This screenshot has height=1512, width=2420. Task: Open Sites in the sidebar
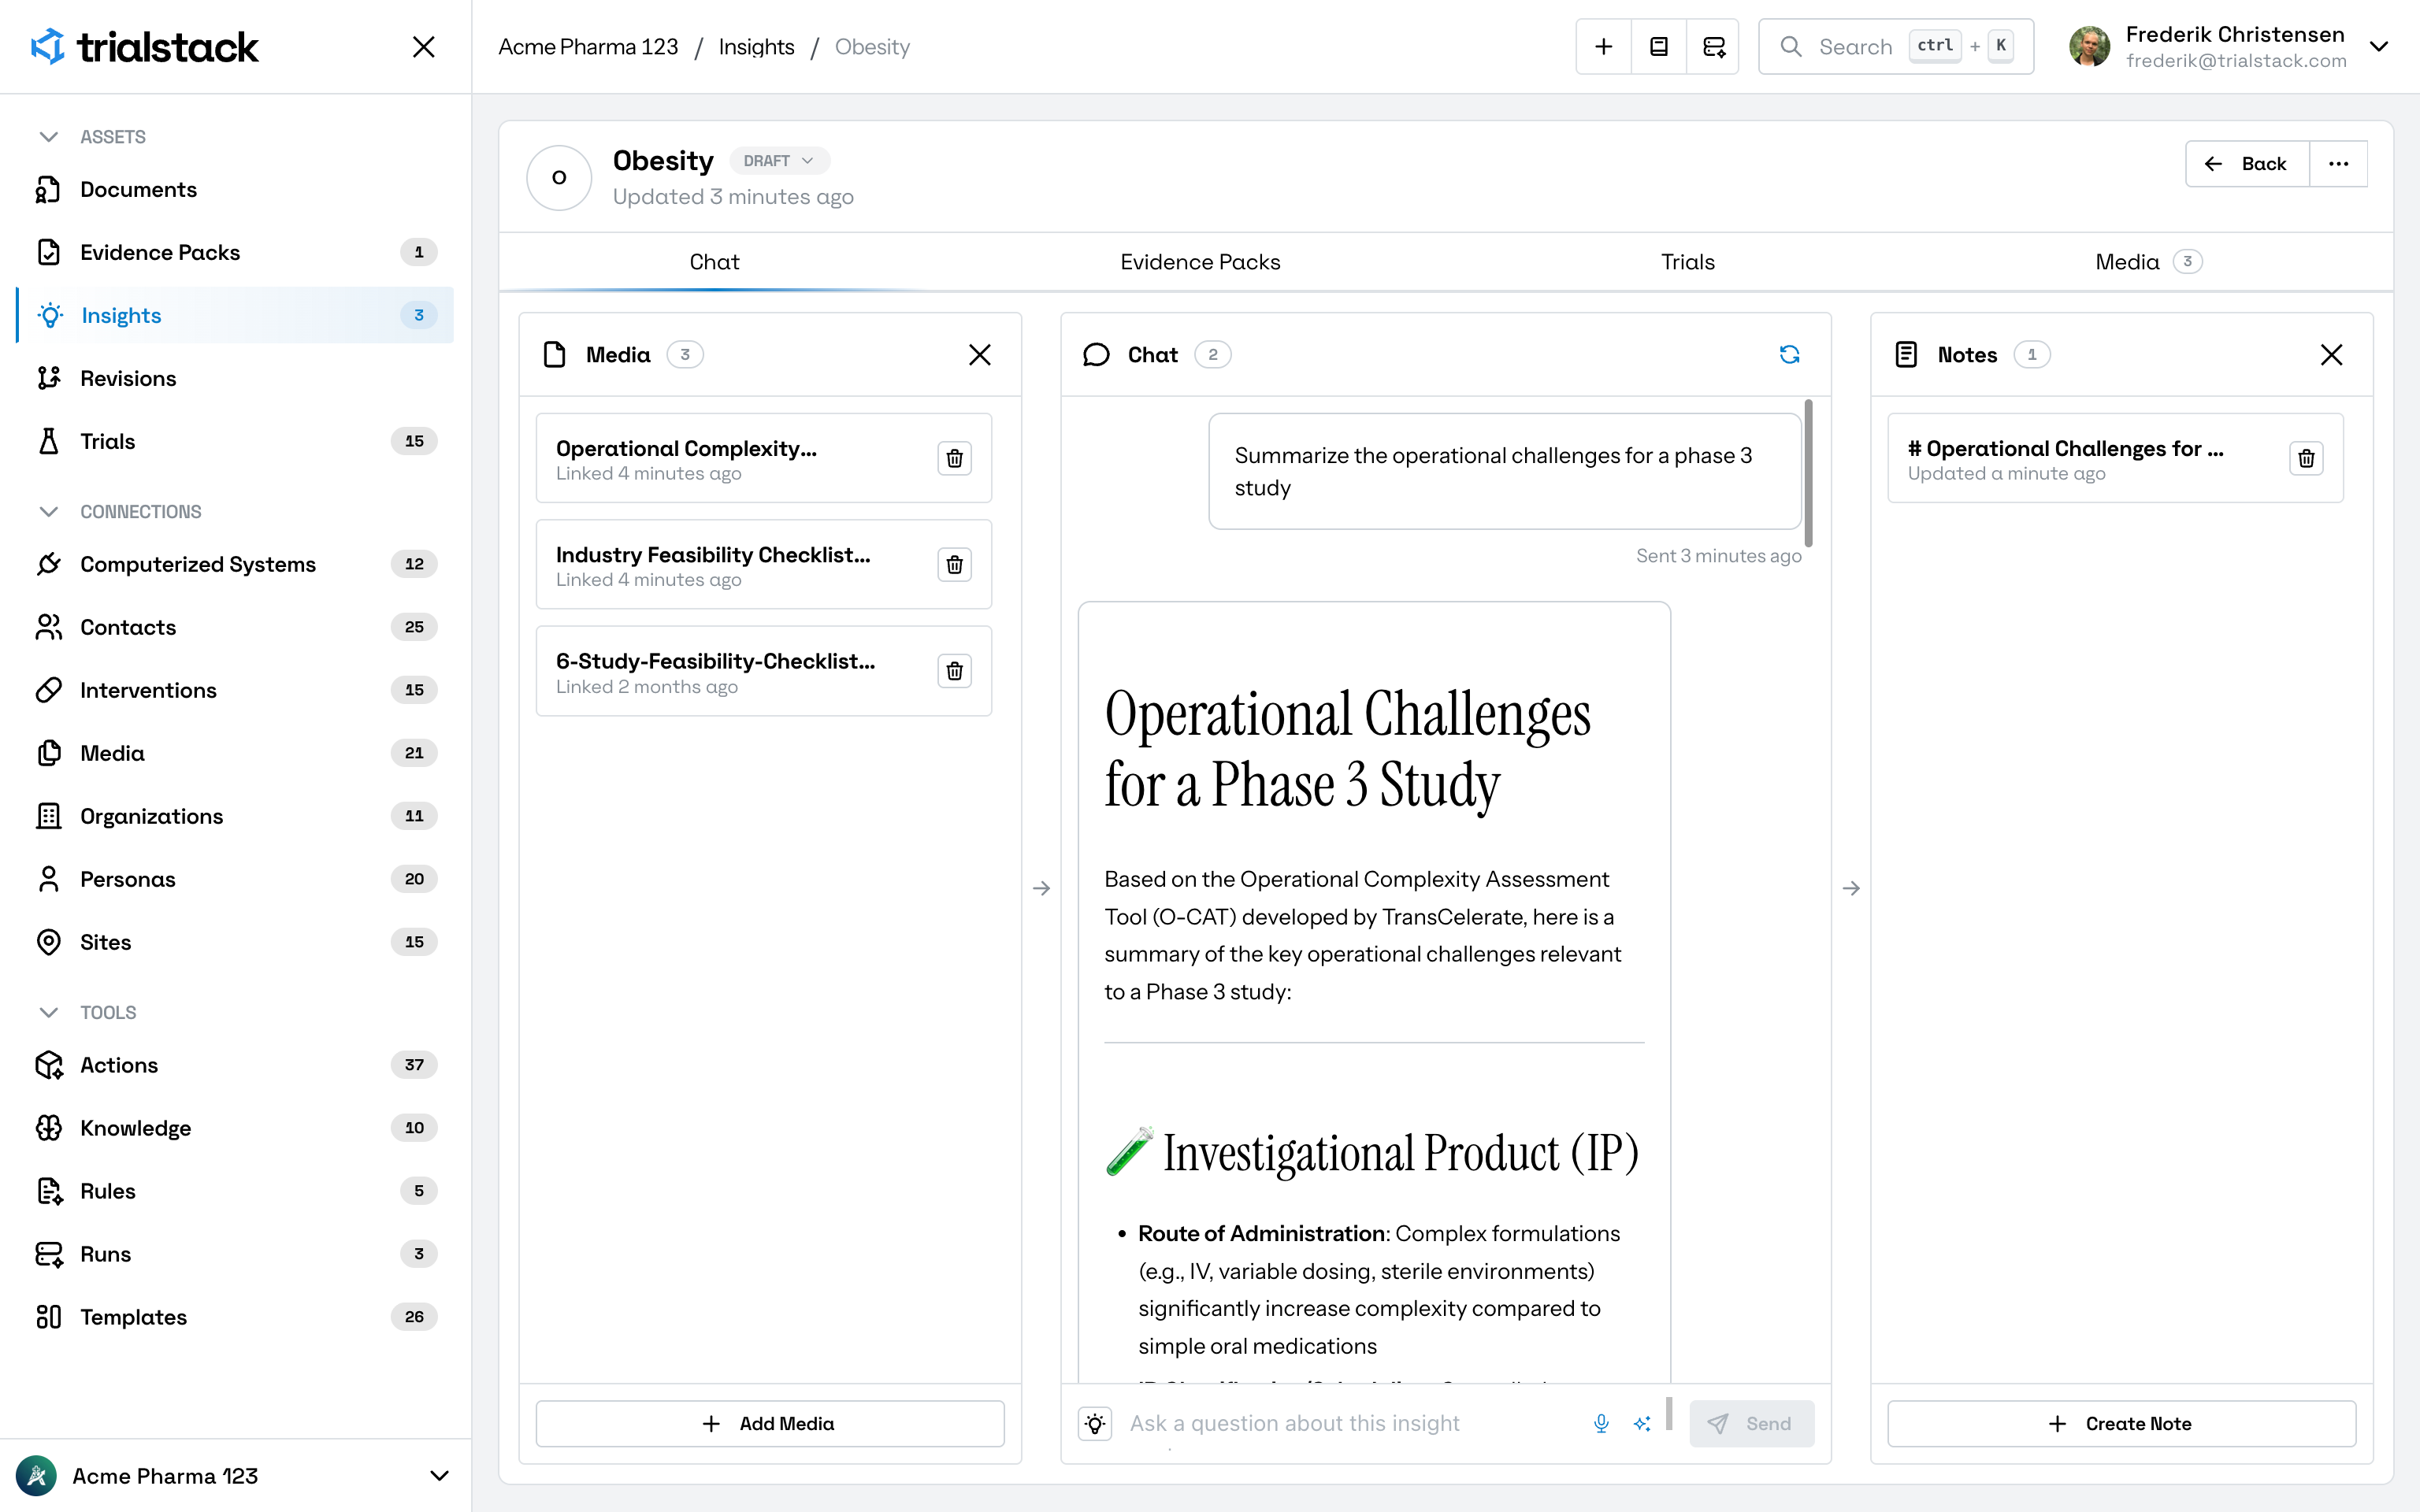(x=236, y=942)
